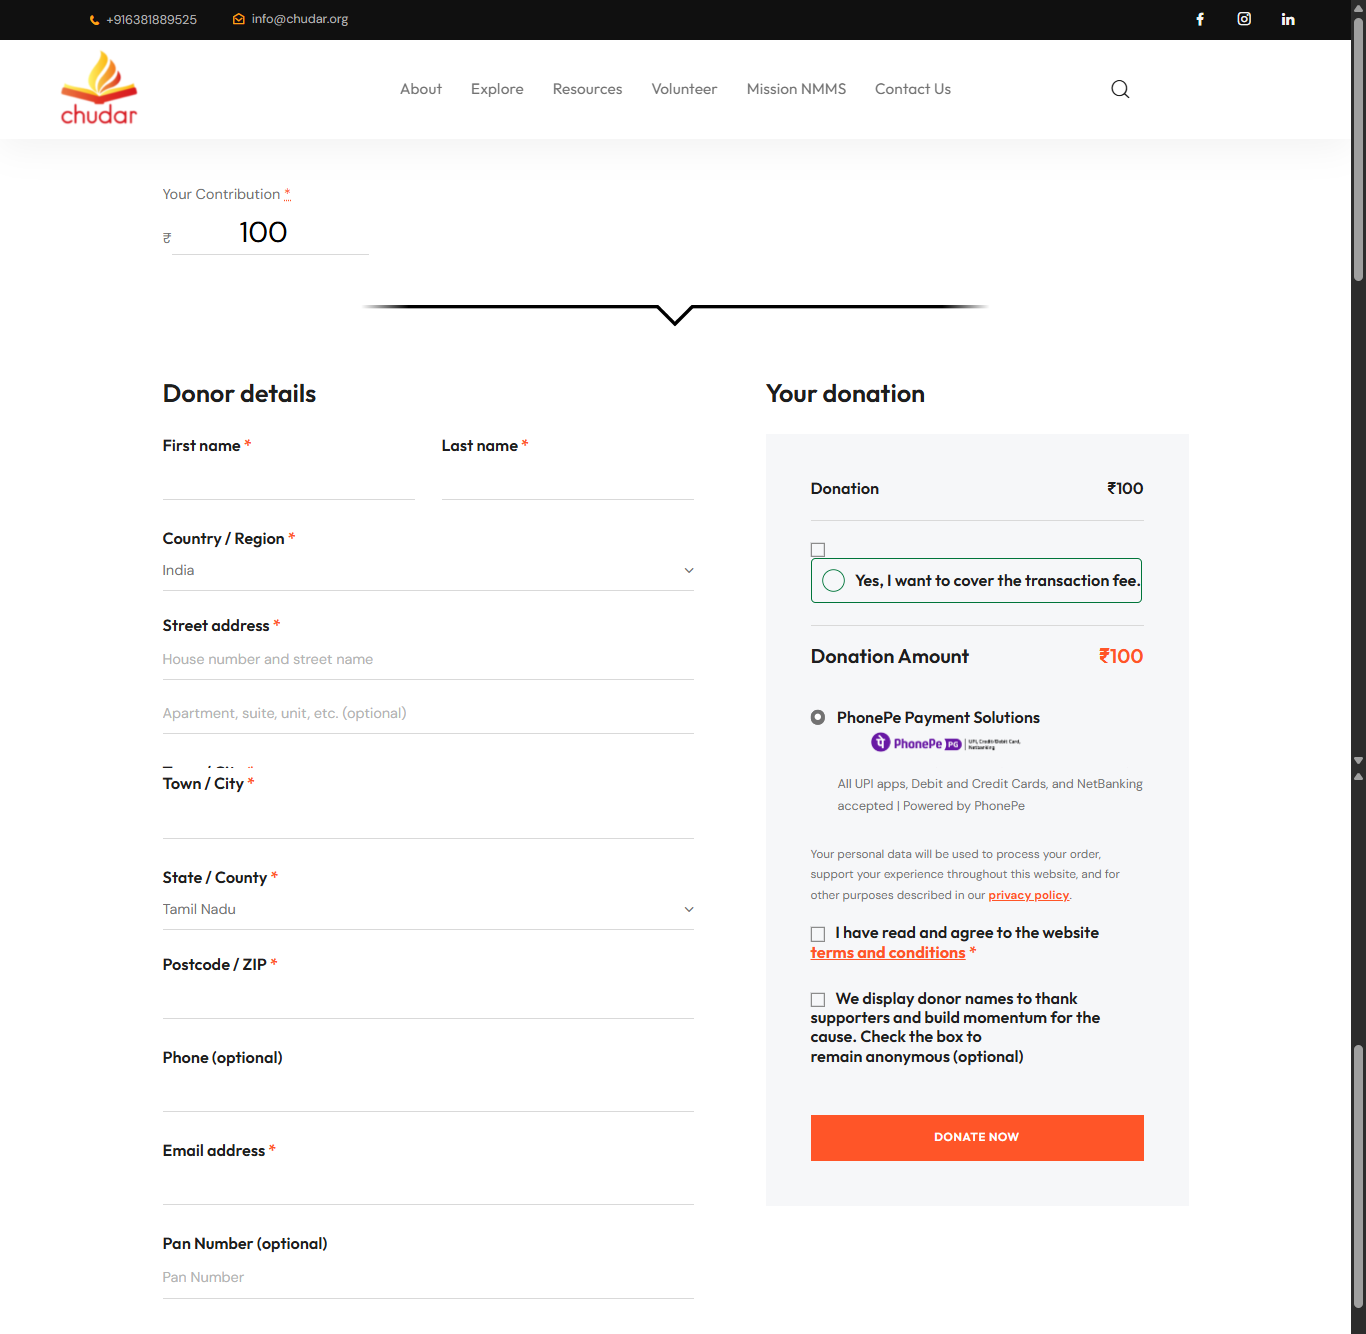The image size is (1366, 1334).
Task: Open the privacy policy link
Action: (1028, 896)
